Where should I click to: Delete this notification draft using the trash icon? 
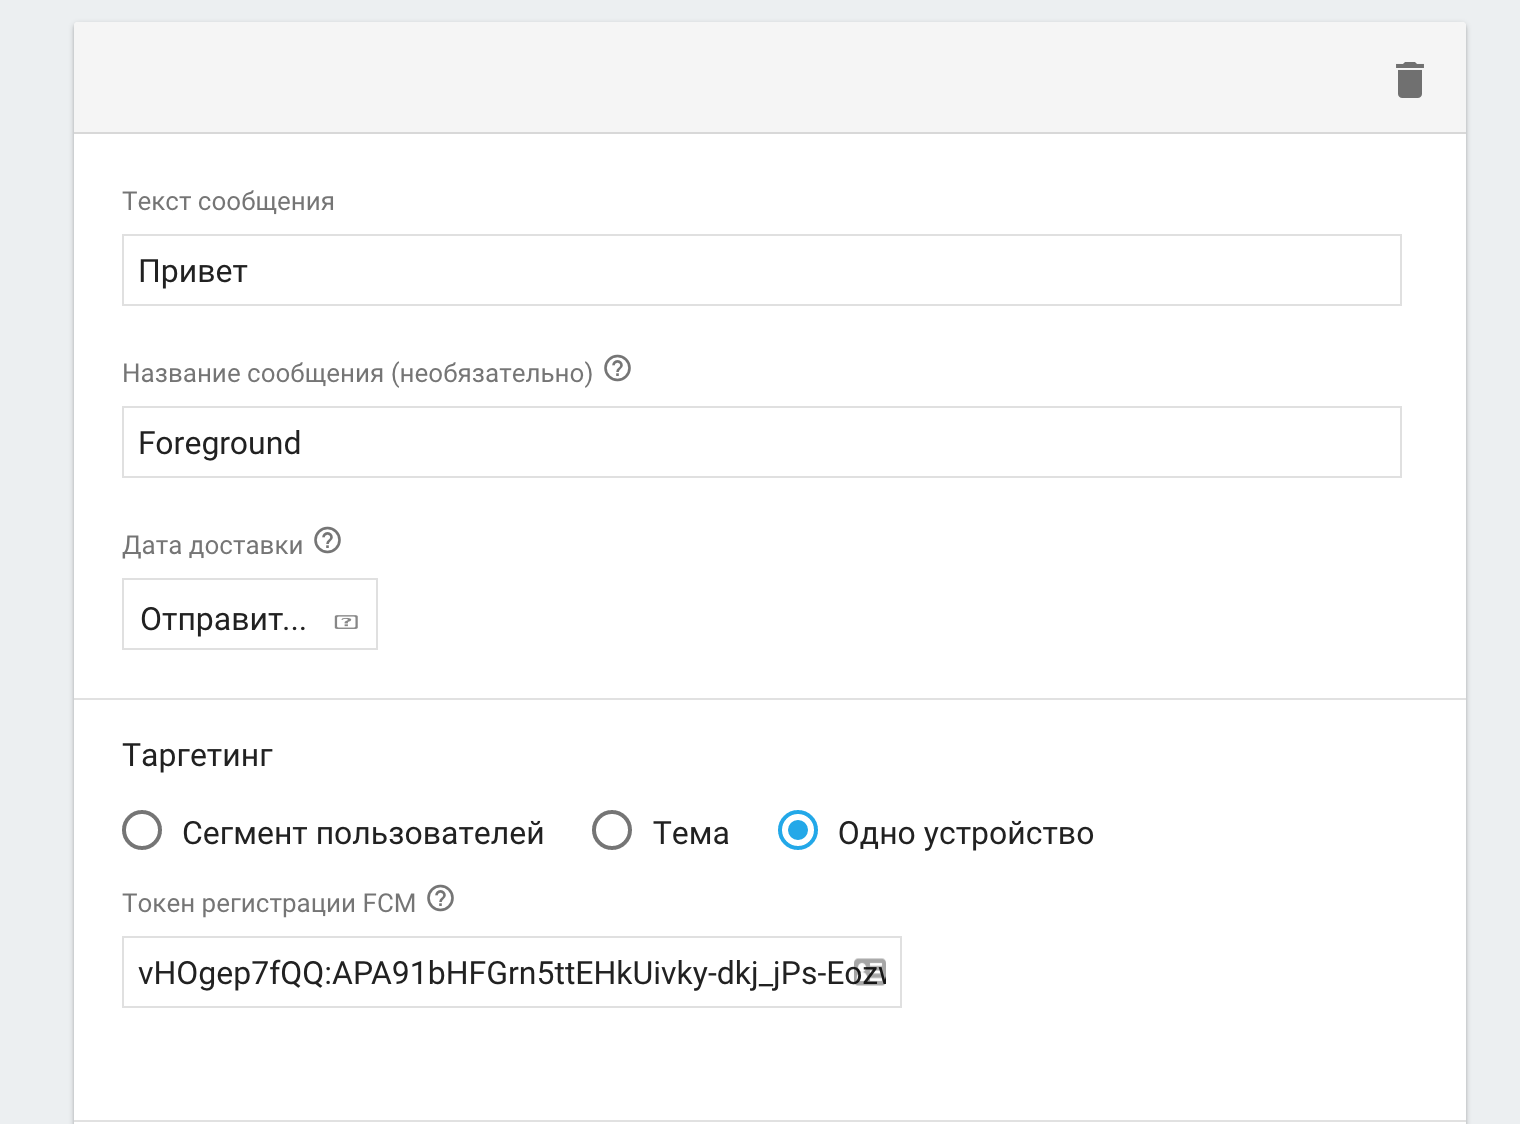(1410, 79)
